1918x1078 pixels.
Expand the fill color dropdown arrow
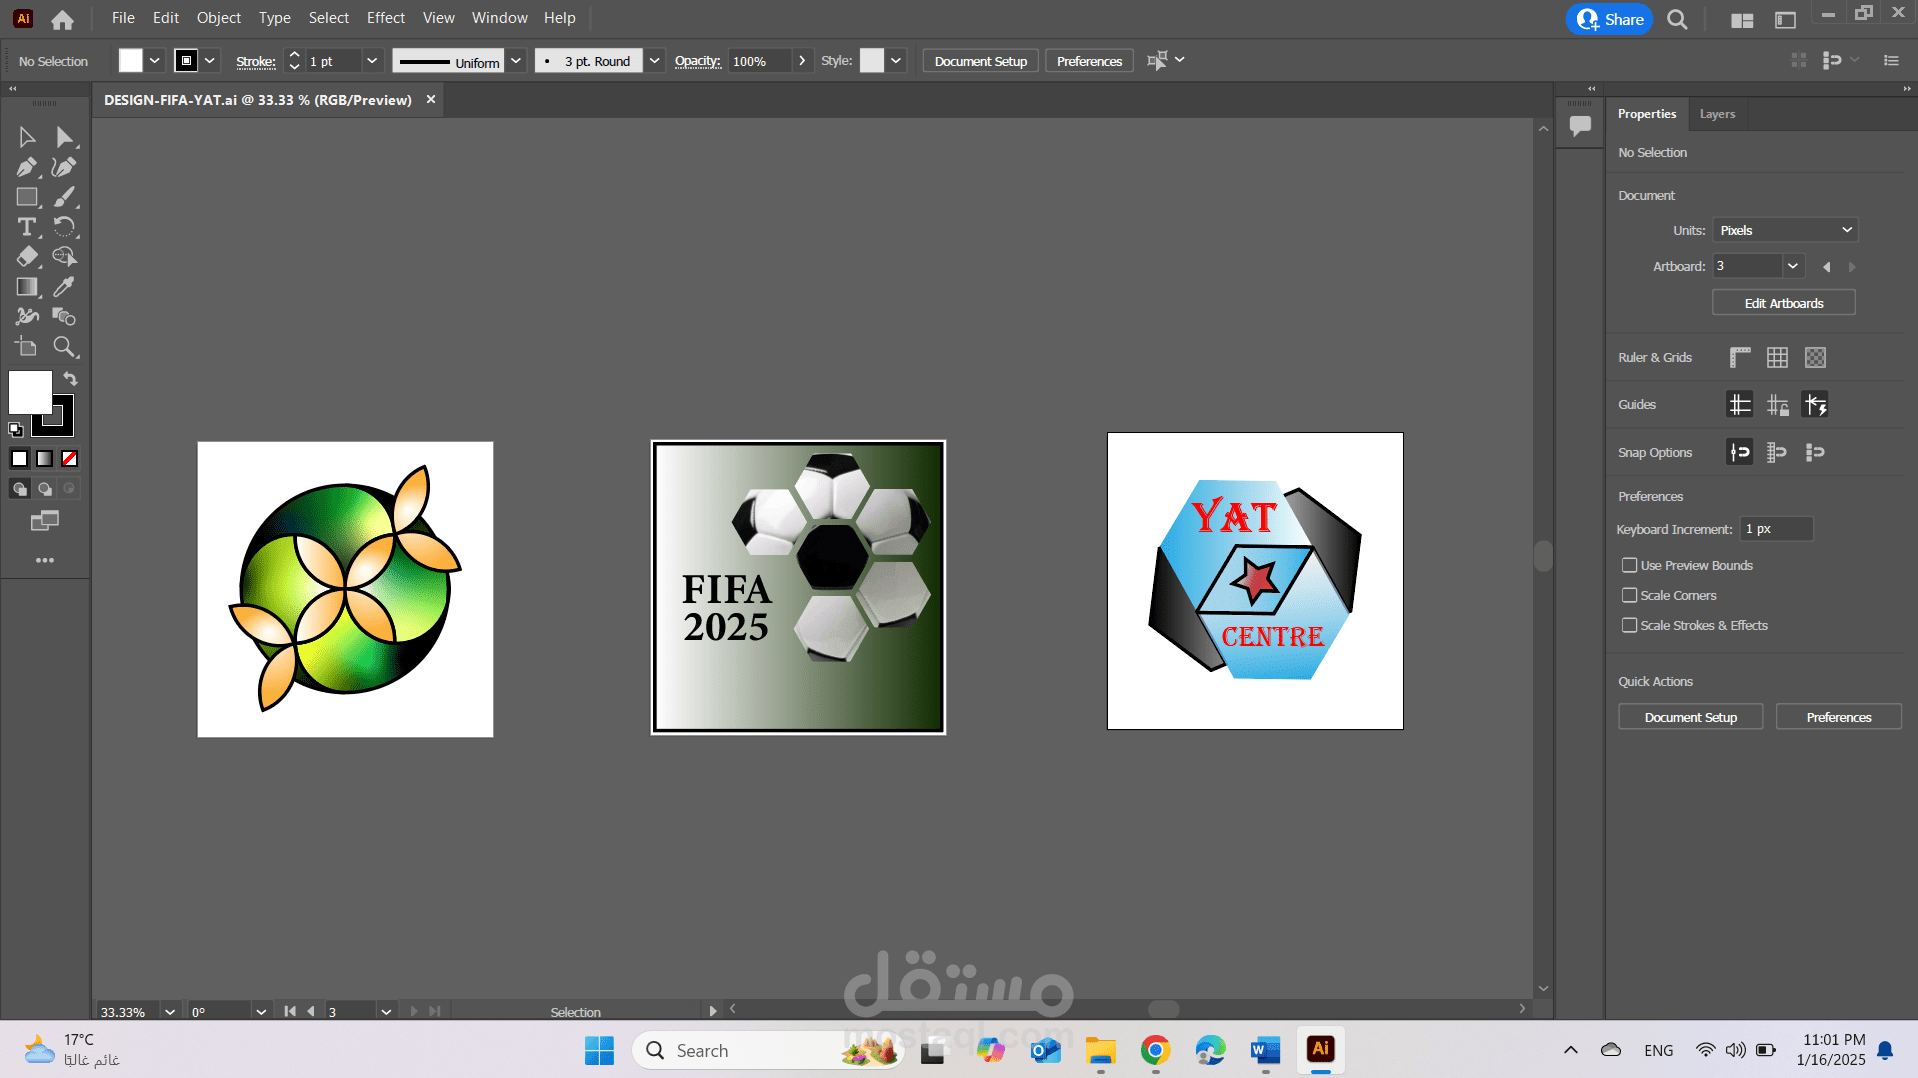[x=155, y=61]
